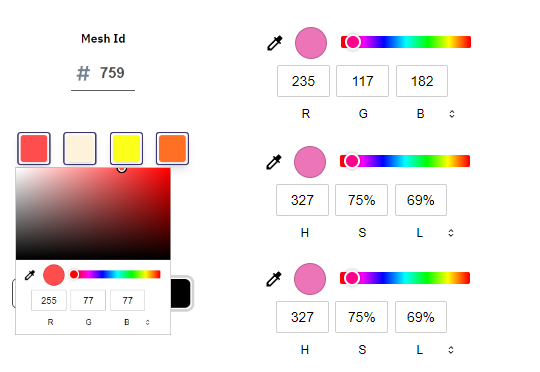Click the red saturation gradient area

click(x=93, y=214)
